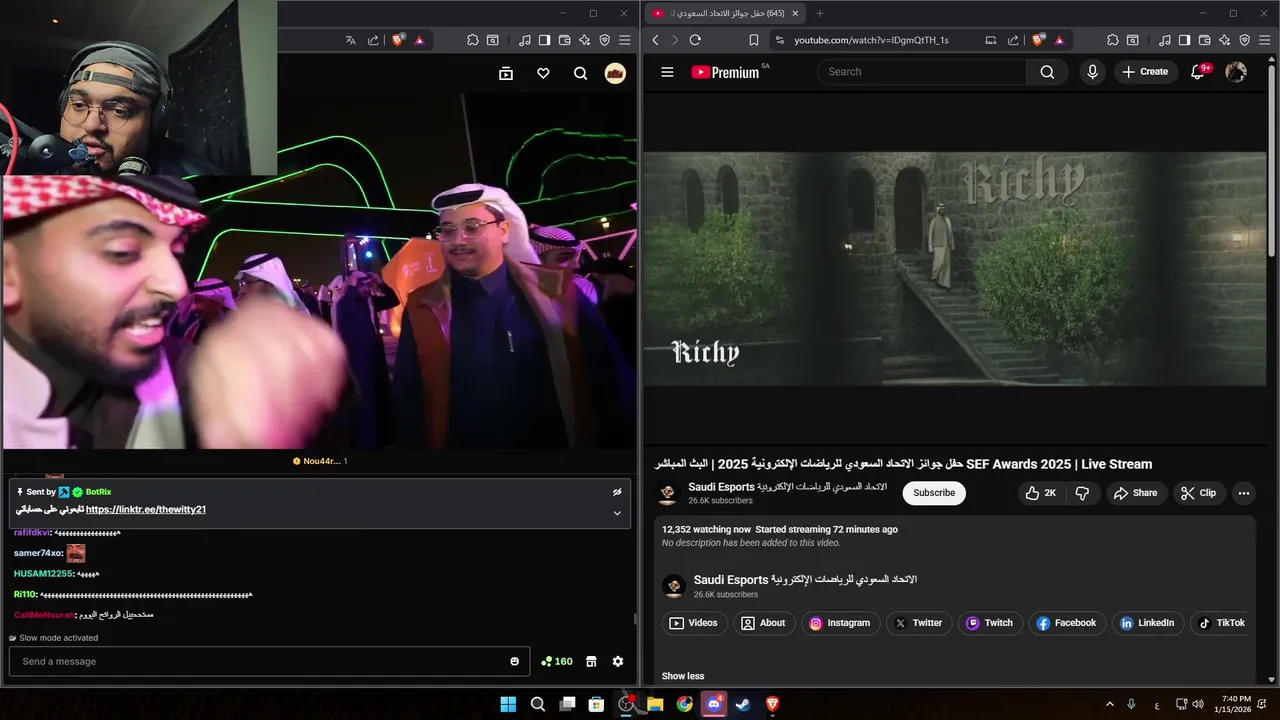Open Discord from the taskbar
This screenshot has width=1280, height=720.
tap(714, 704)
